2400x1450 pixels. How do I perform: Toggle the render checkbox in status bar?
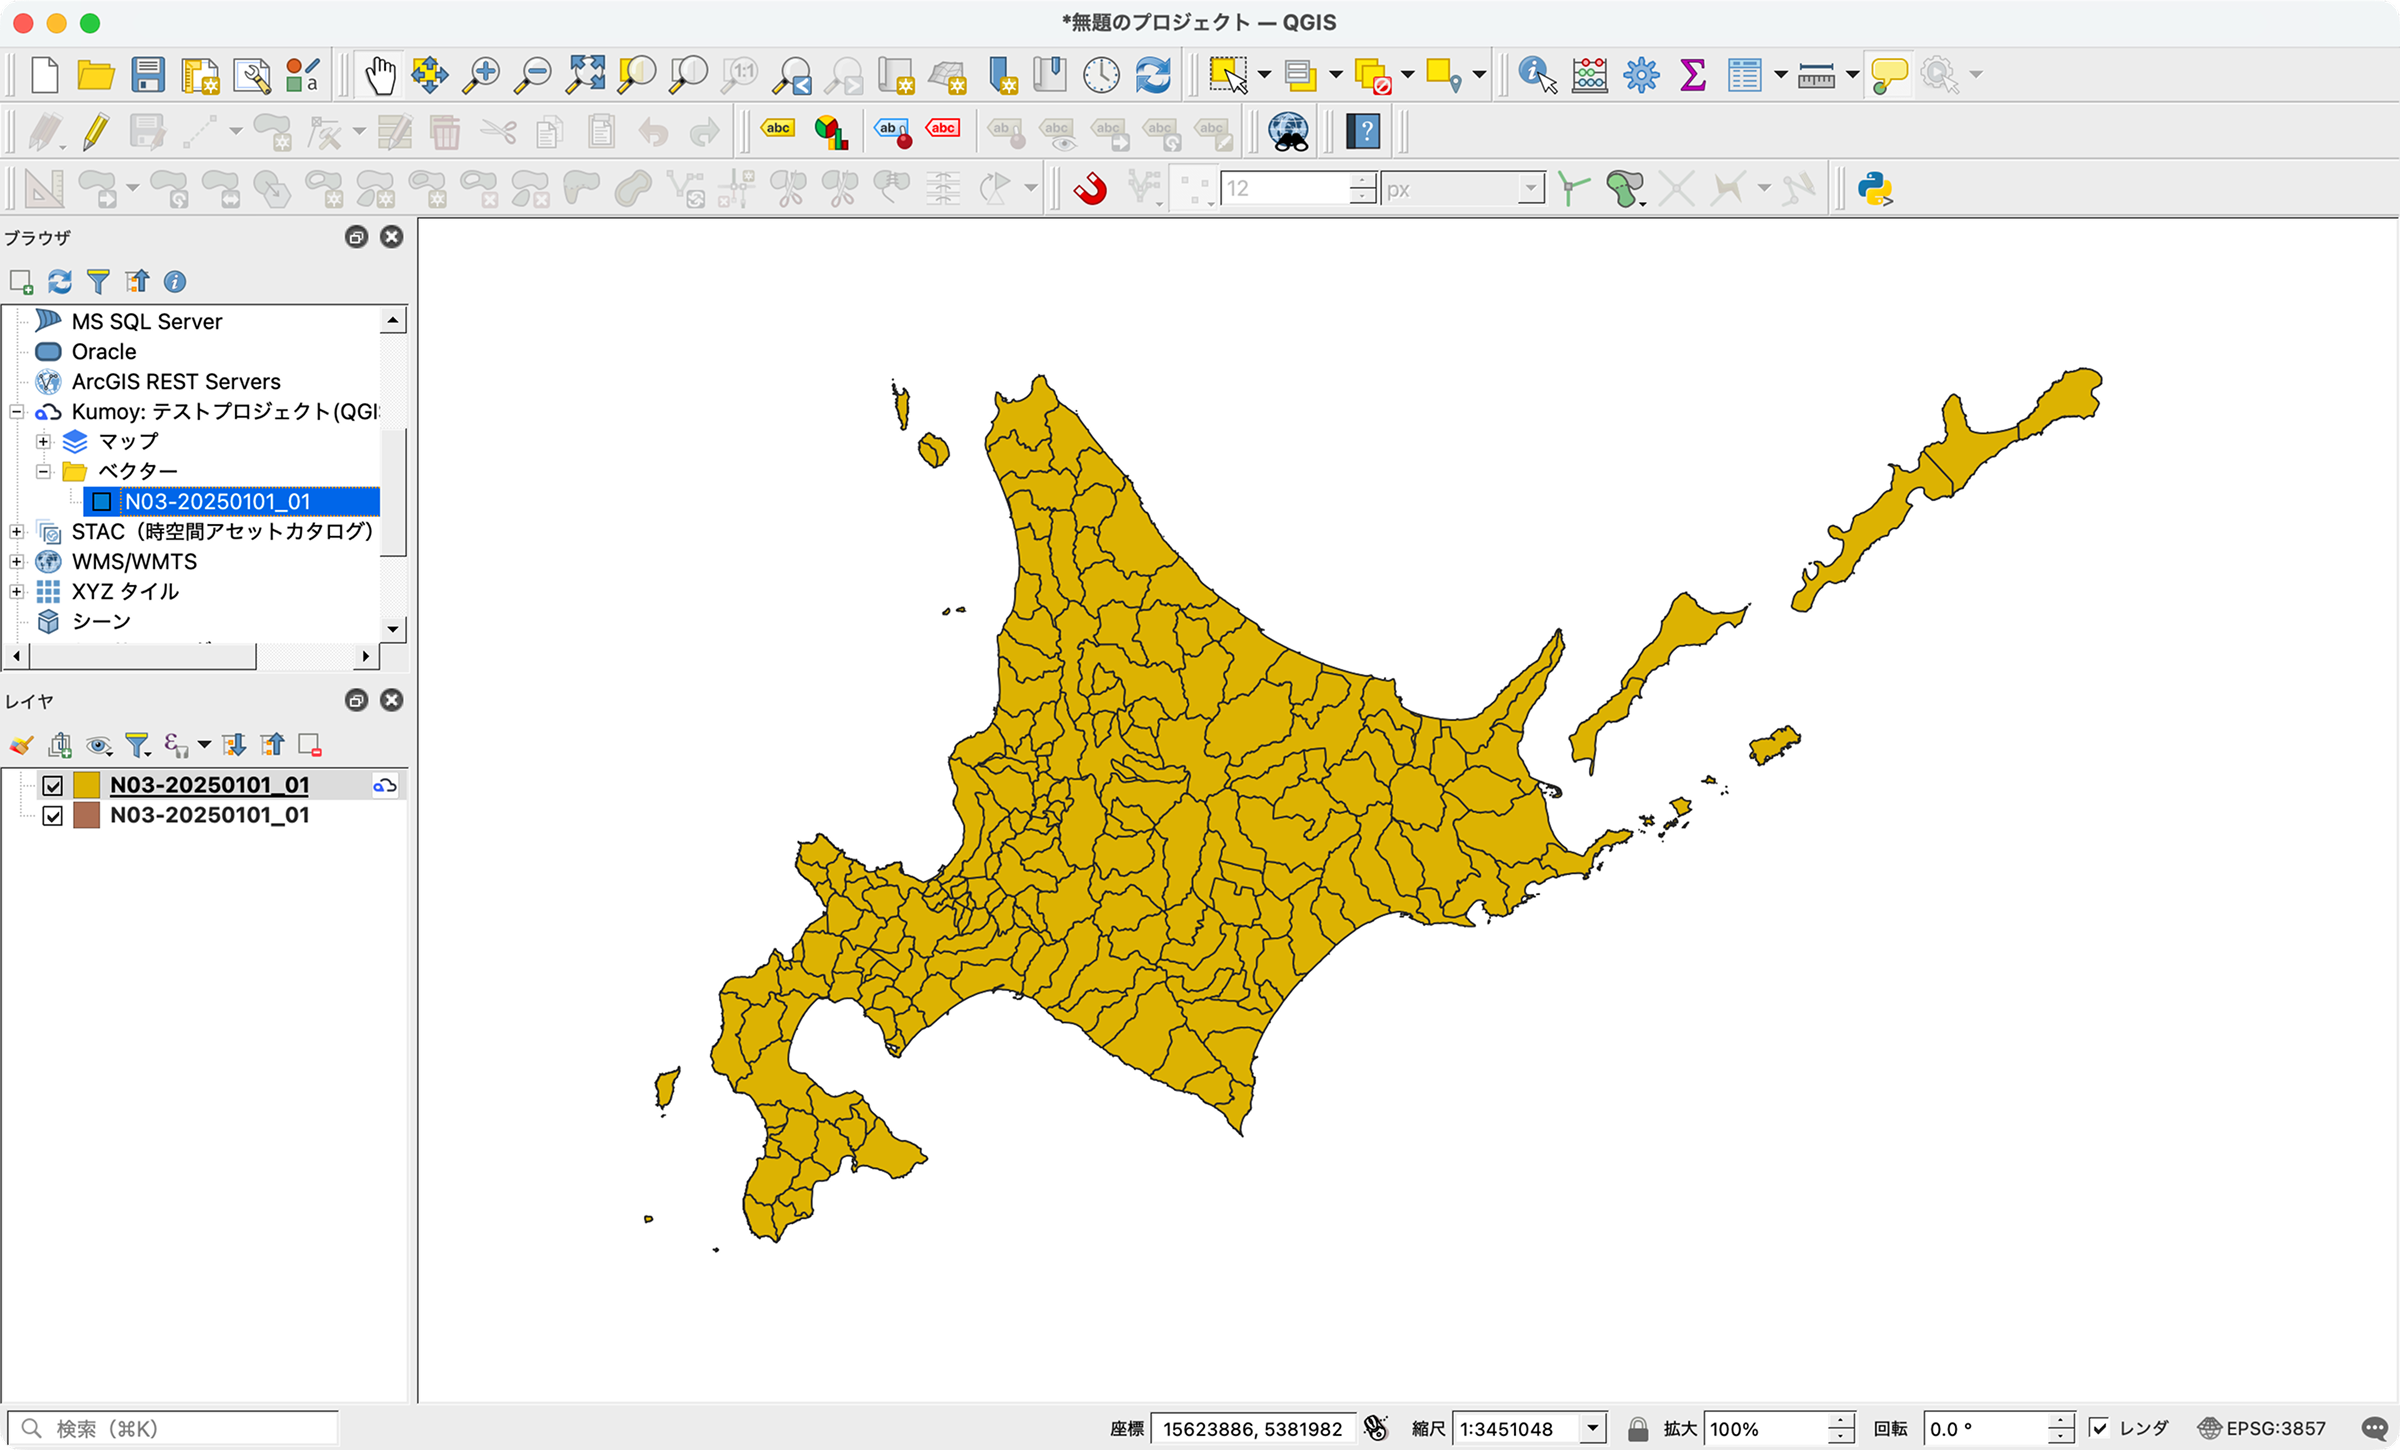pos(2099,1428)
